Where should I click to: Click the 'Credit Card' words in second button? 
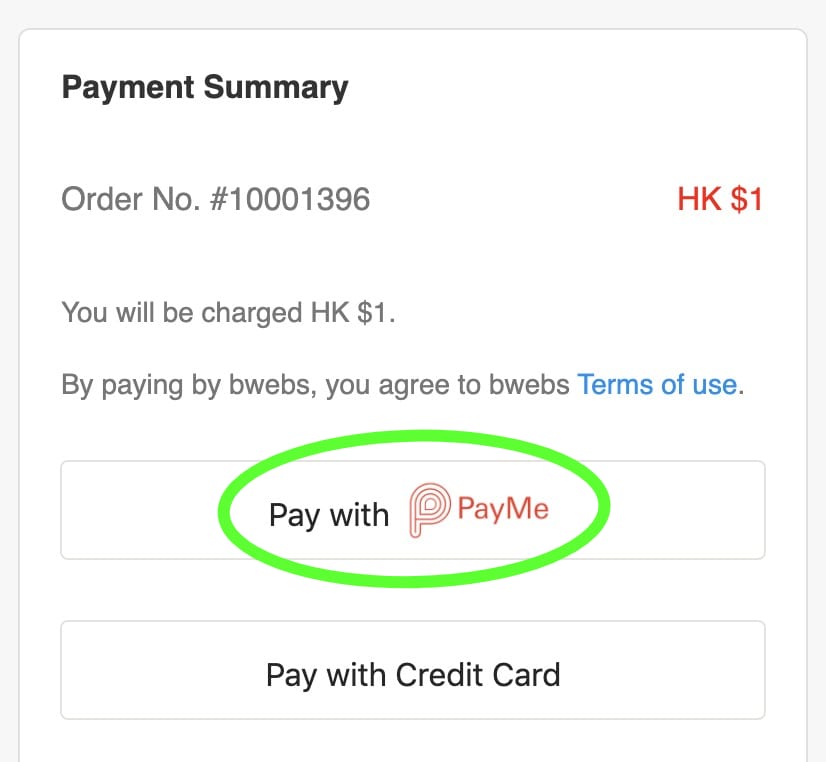[477, 674]
